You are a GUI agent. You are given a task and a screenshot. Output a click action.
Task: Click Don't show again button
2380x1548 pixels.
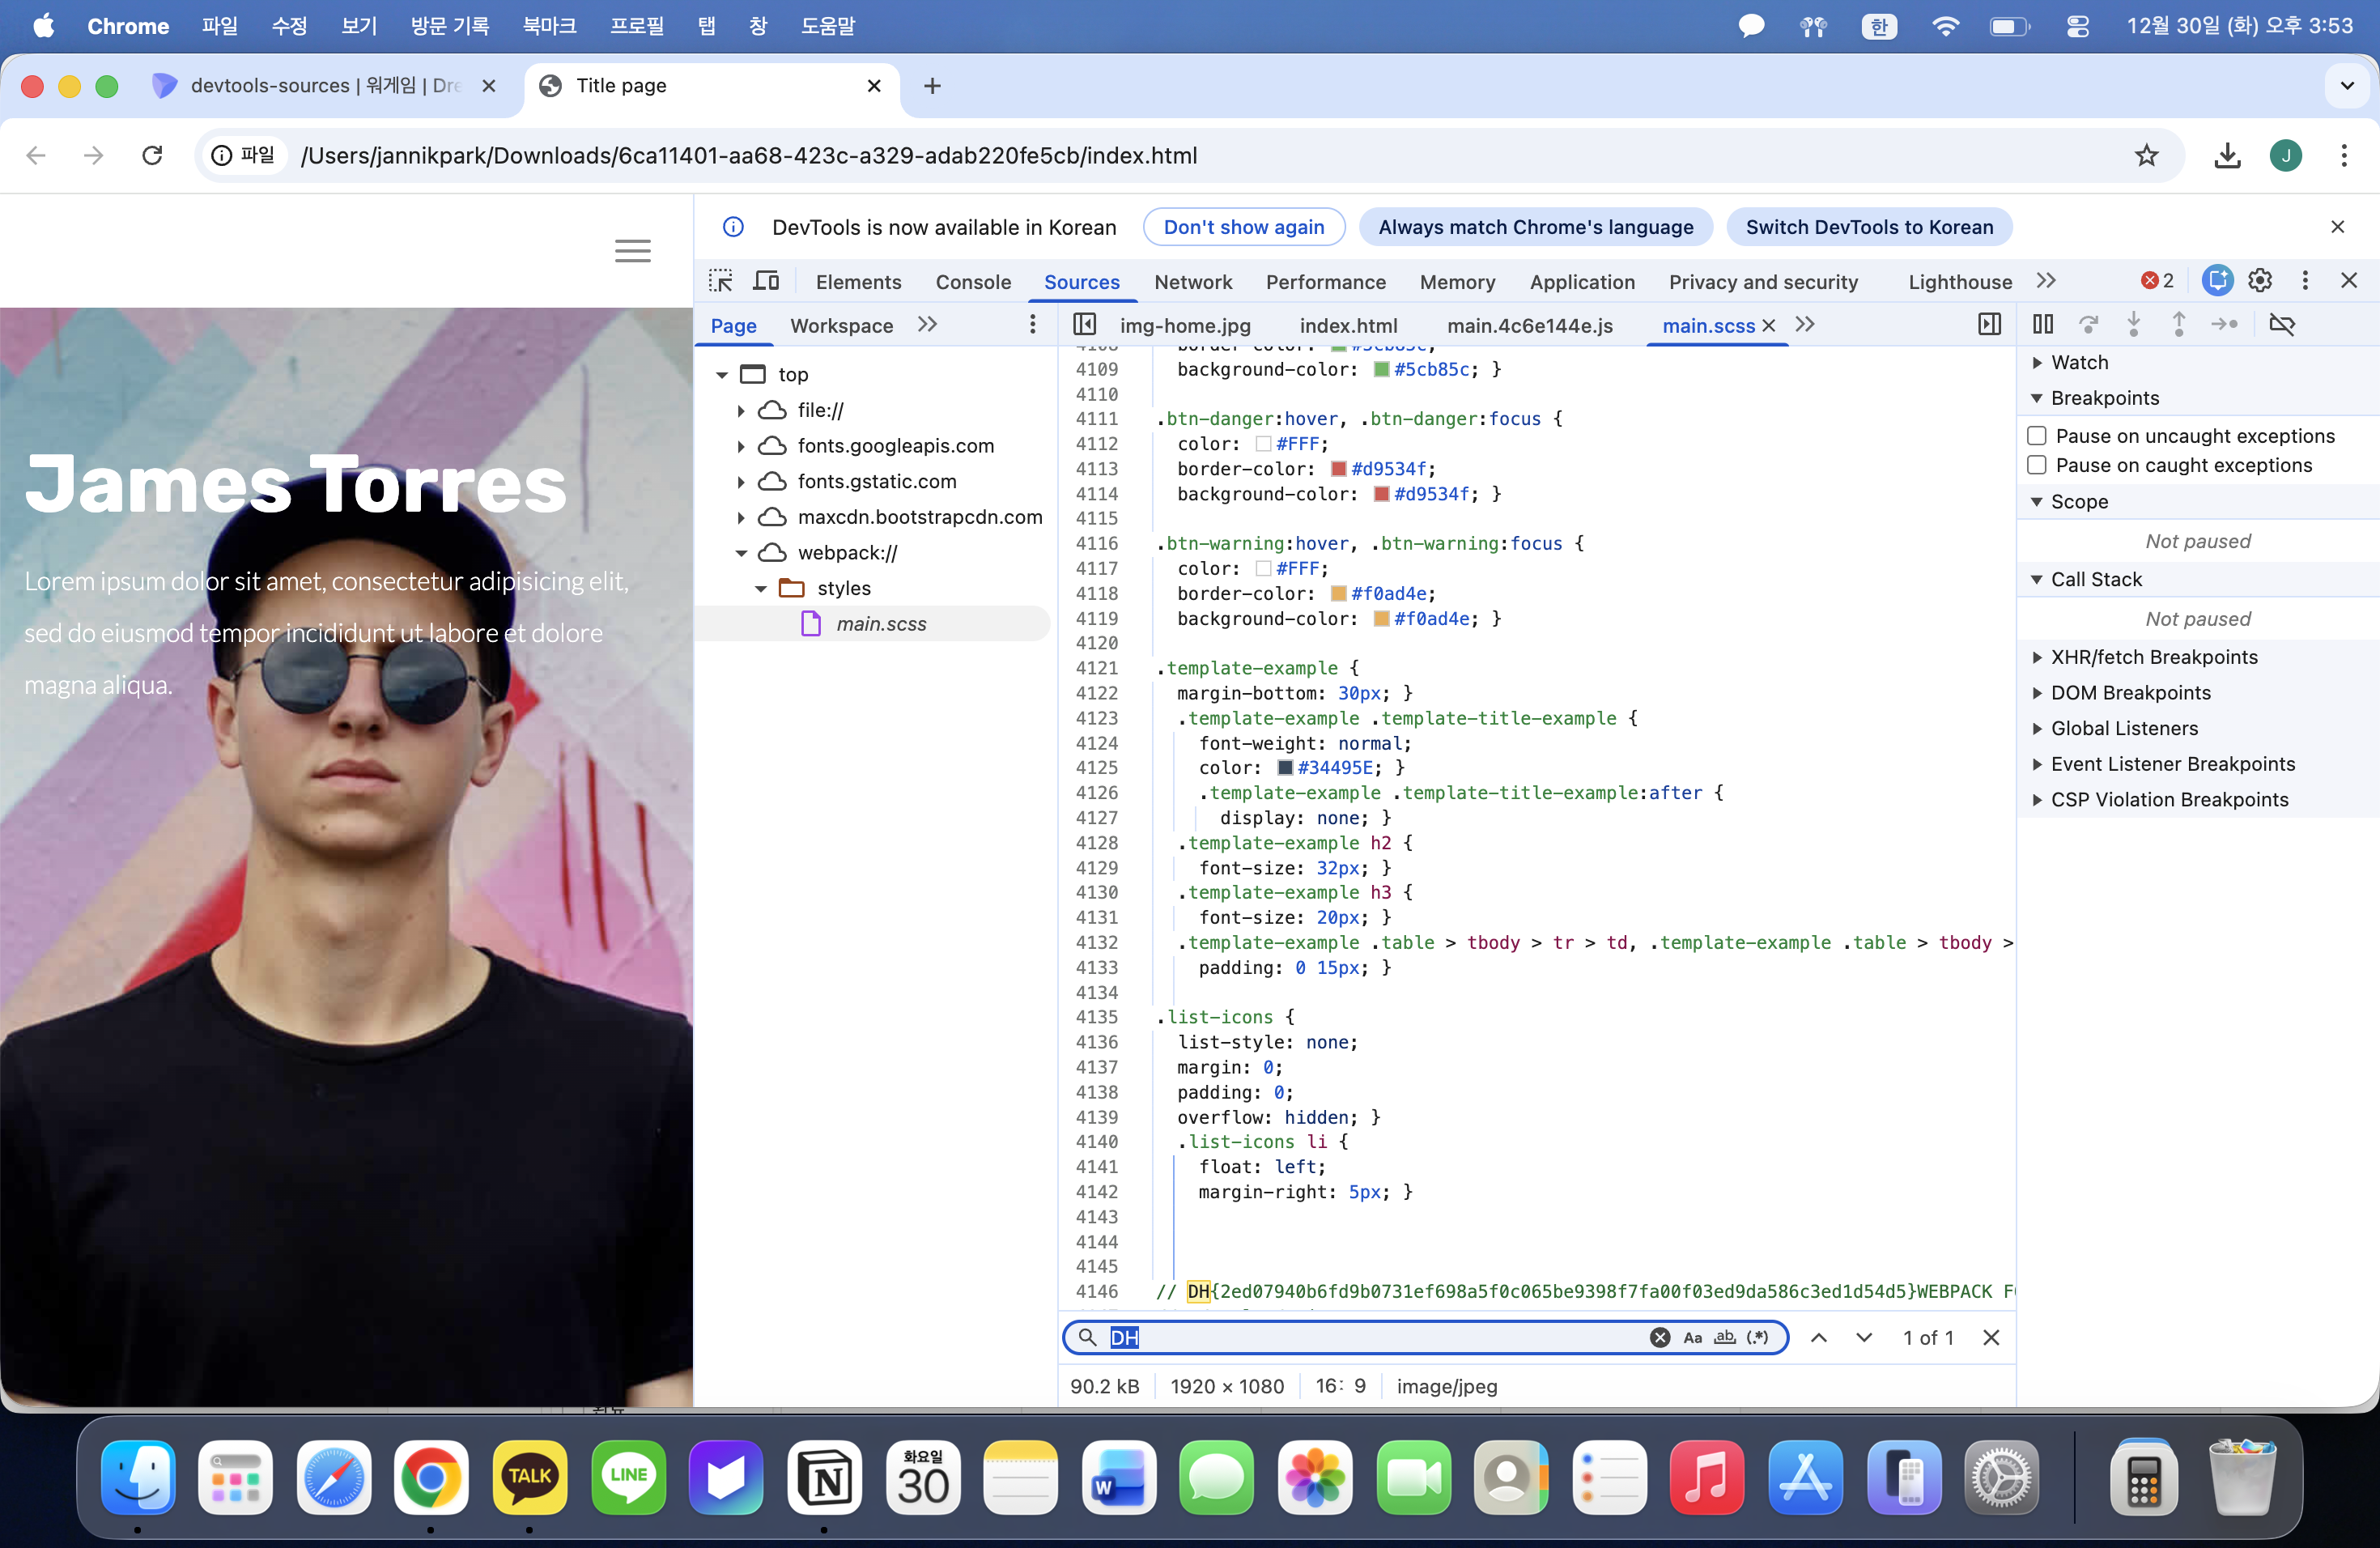(x=1243, y=227)
